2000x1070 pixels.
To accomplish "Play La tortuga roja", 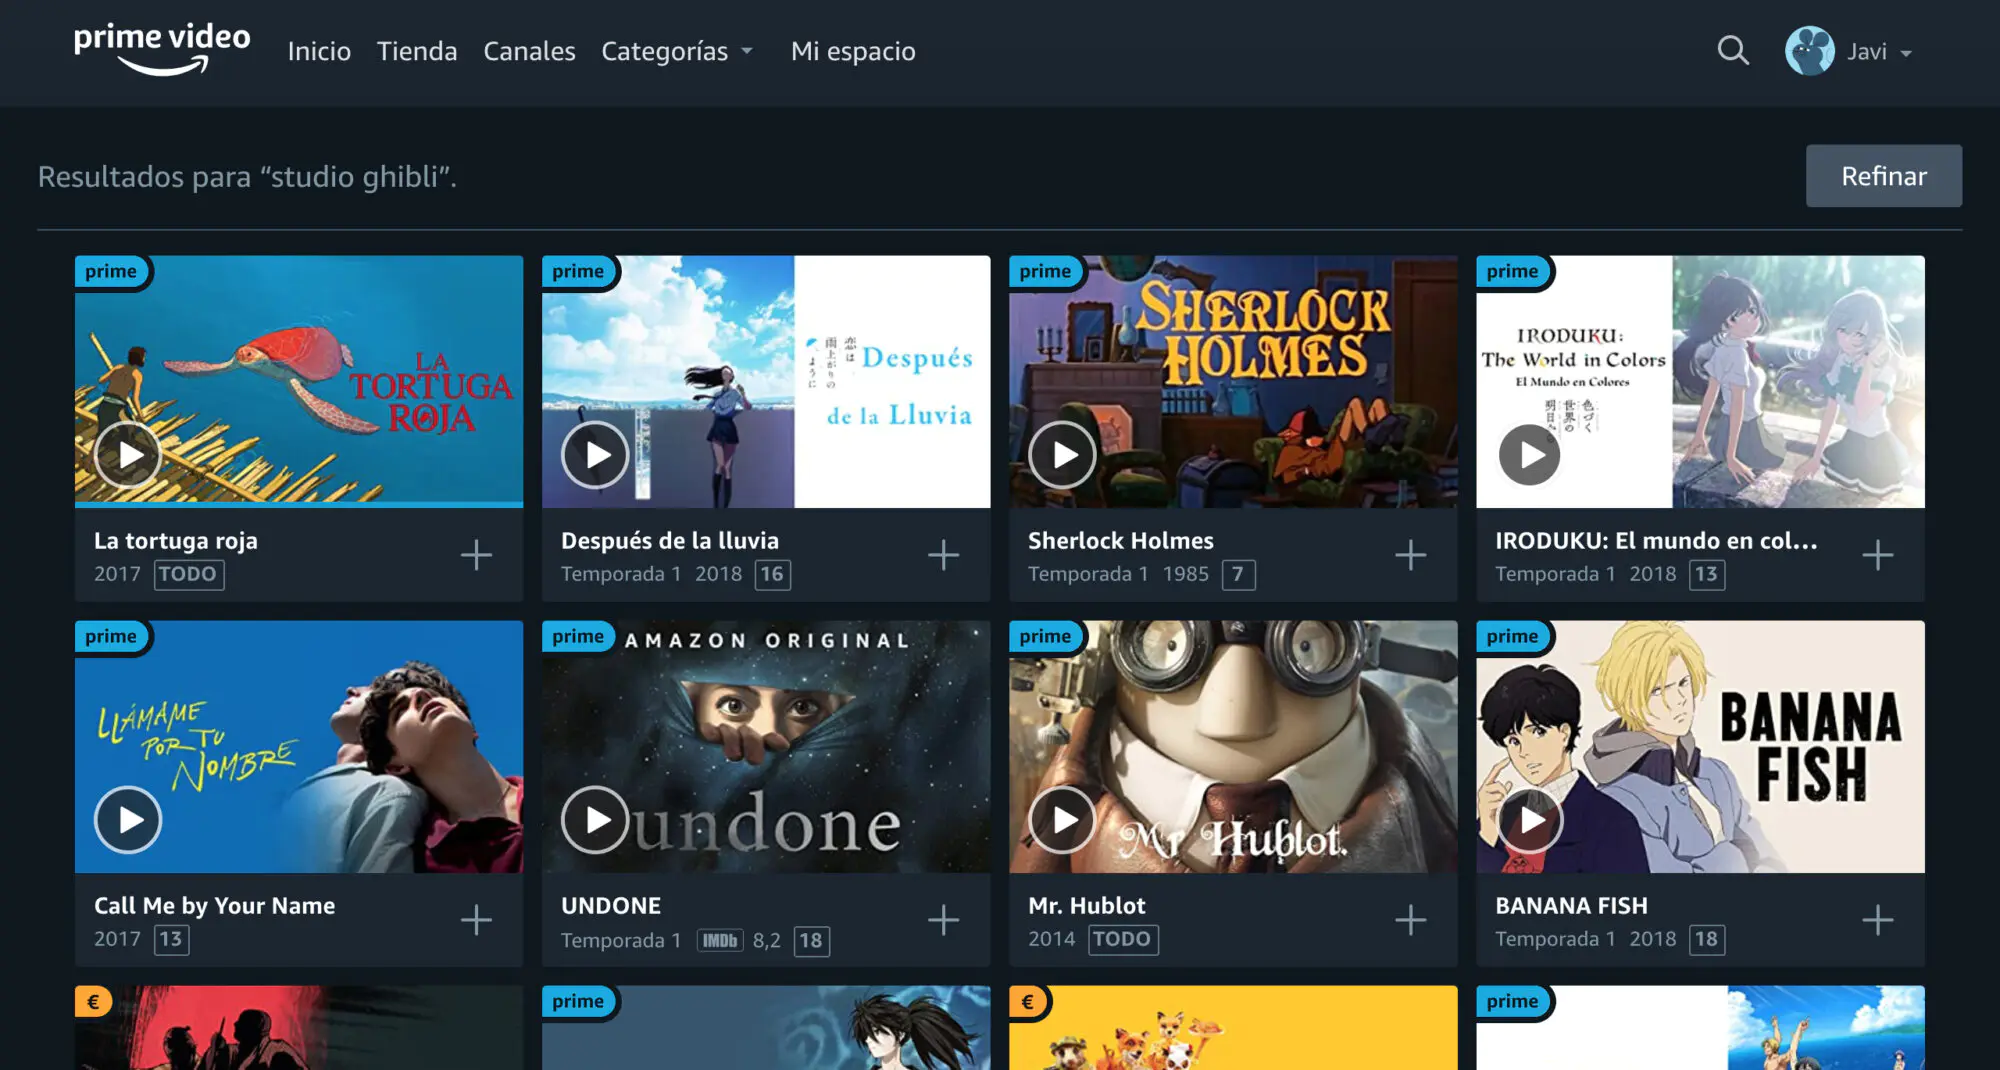I will click(128, 455).
